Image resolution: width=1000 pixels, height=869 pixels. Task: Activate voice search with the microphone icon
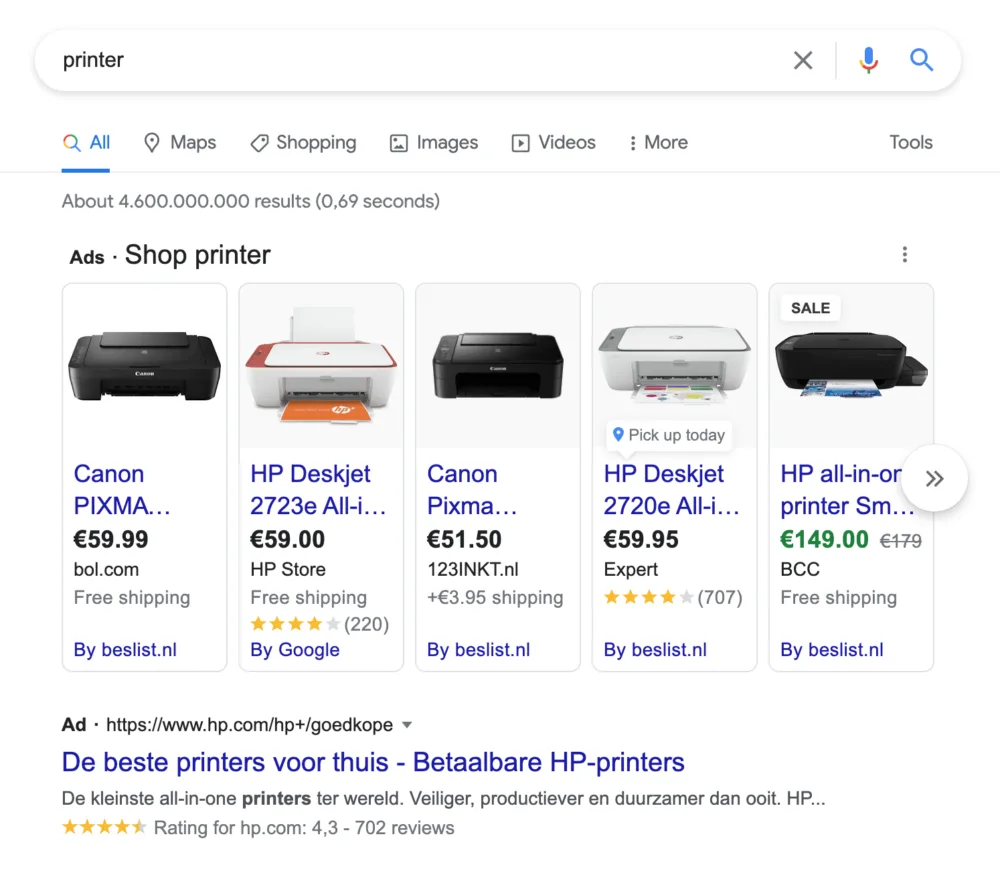tap(868, 60)
